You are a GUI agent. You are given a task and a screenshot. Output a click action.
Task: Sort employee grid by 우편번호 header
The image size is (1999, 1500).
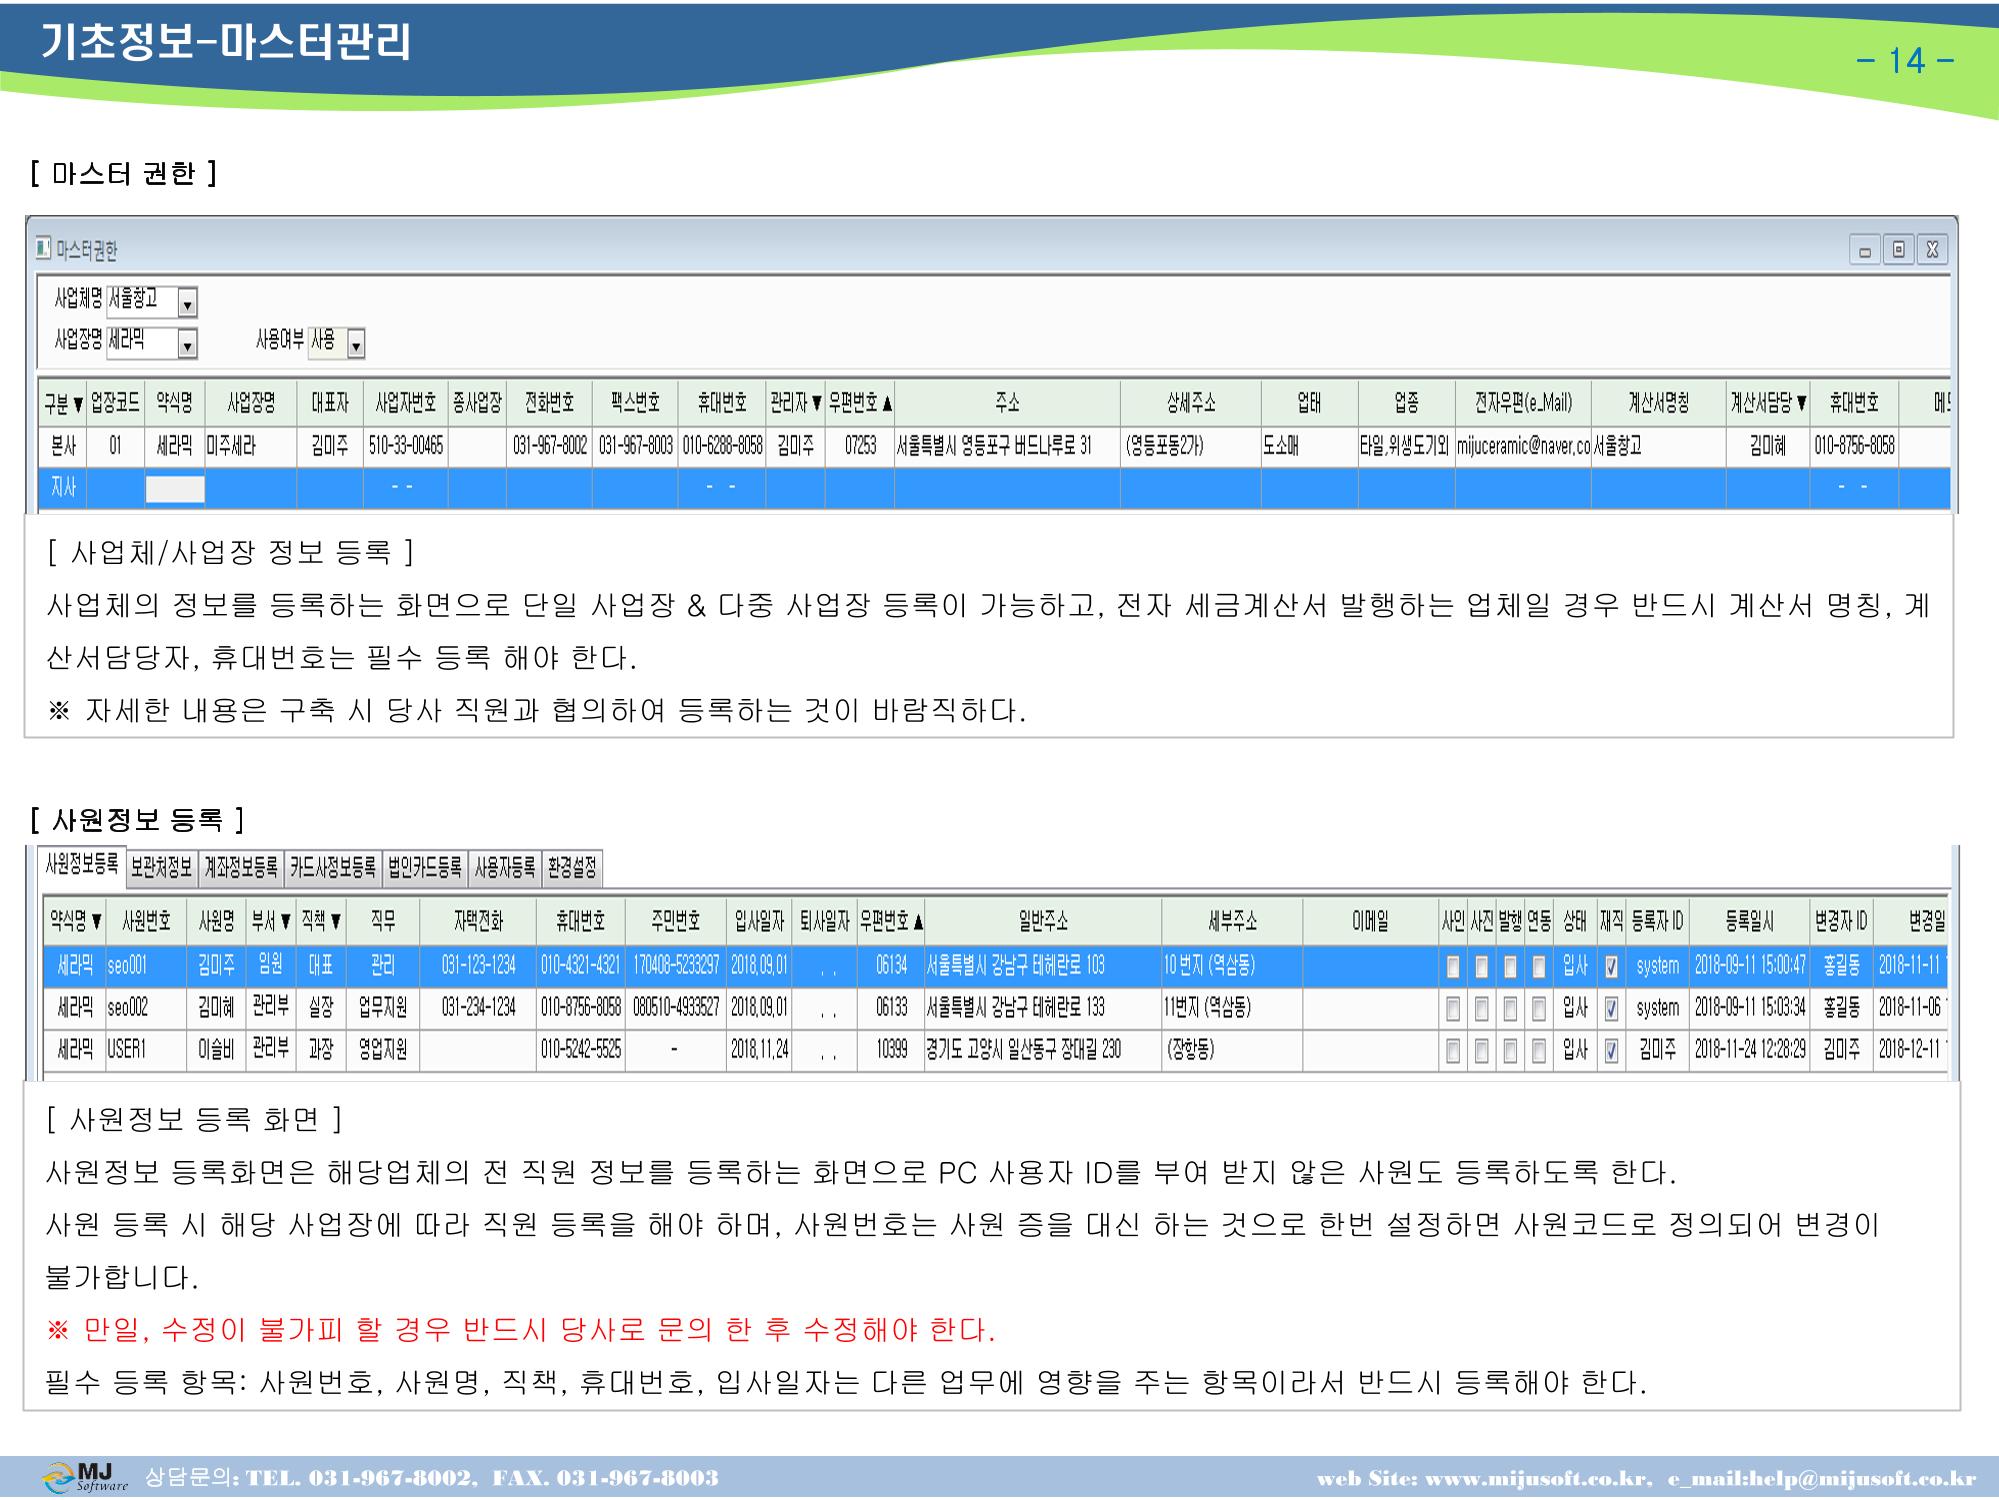click(x=891, y=920)
